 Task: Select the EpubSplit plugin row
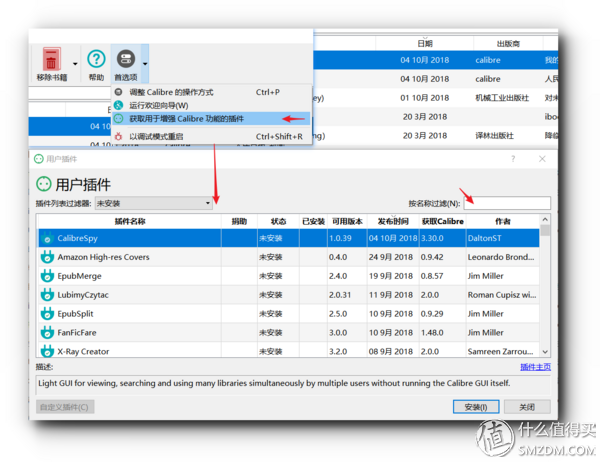pyautogui.click(x=289, y=313)
